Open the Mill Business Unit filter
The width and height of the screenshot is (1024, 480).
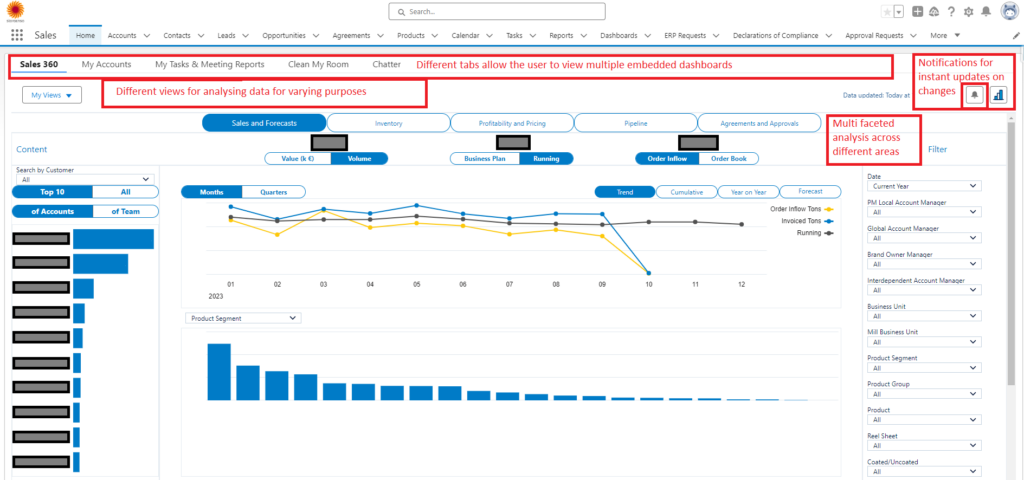(924, 342)
